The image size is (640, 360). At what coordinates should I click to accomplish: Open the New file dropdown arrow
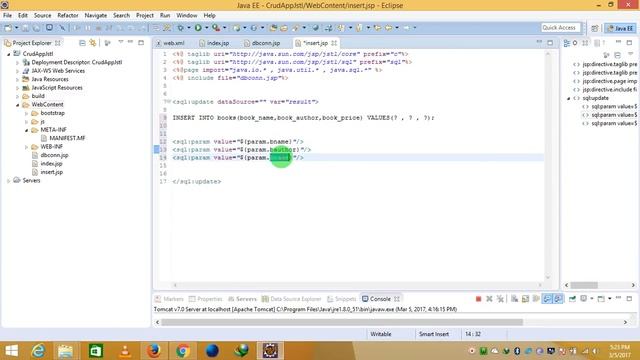16,28
